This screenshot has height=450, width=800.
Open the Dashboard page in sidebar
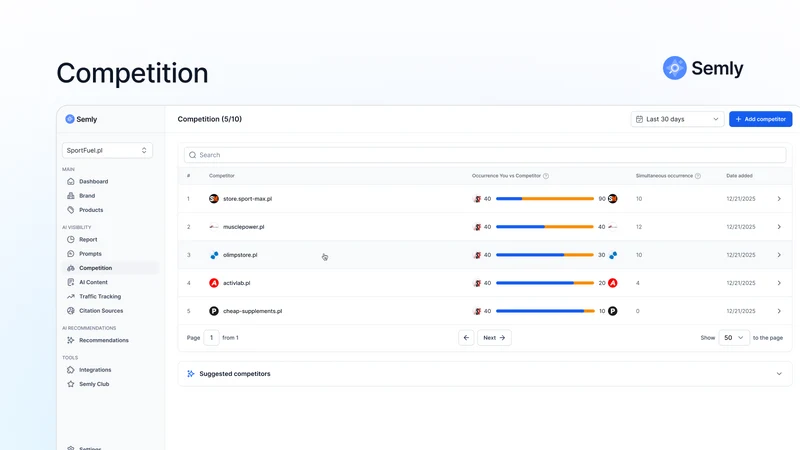pyautogui.click(x=93, y=181)
